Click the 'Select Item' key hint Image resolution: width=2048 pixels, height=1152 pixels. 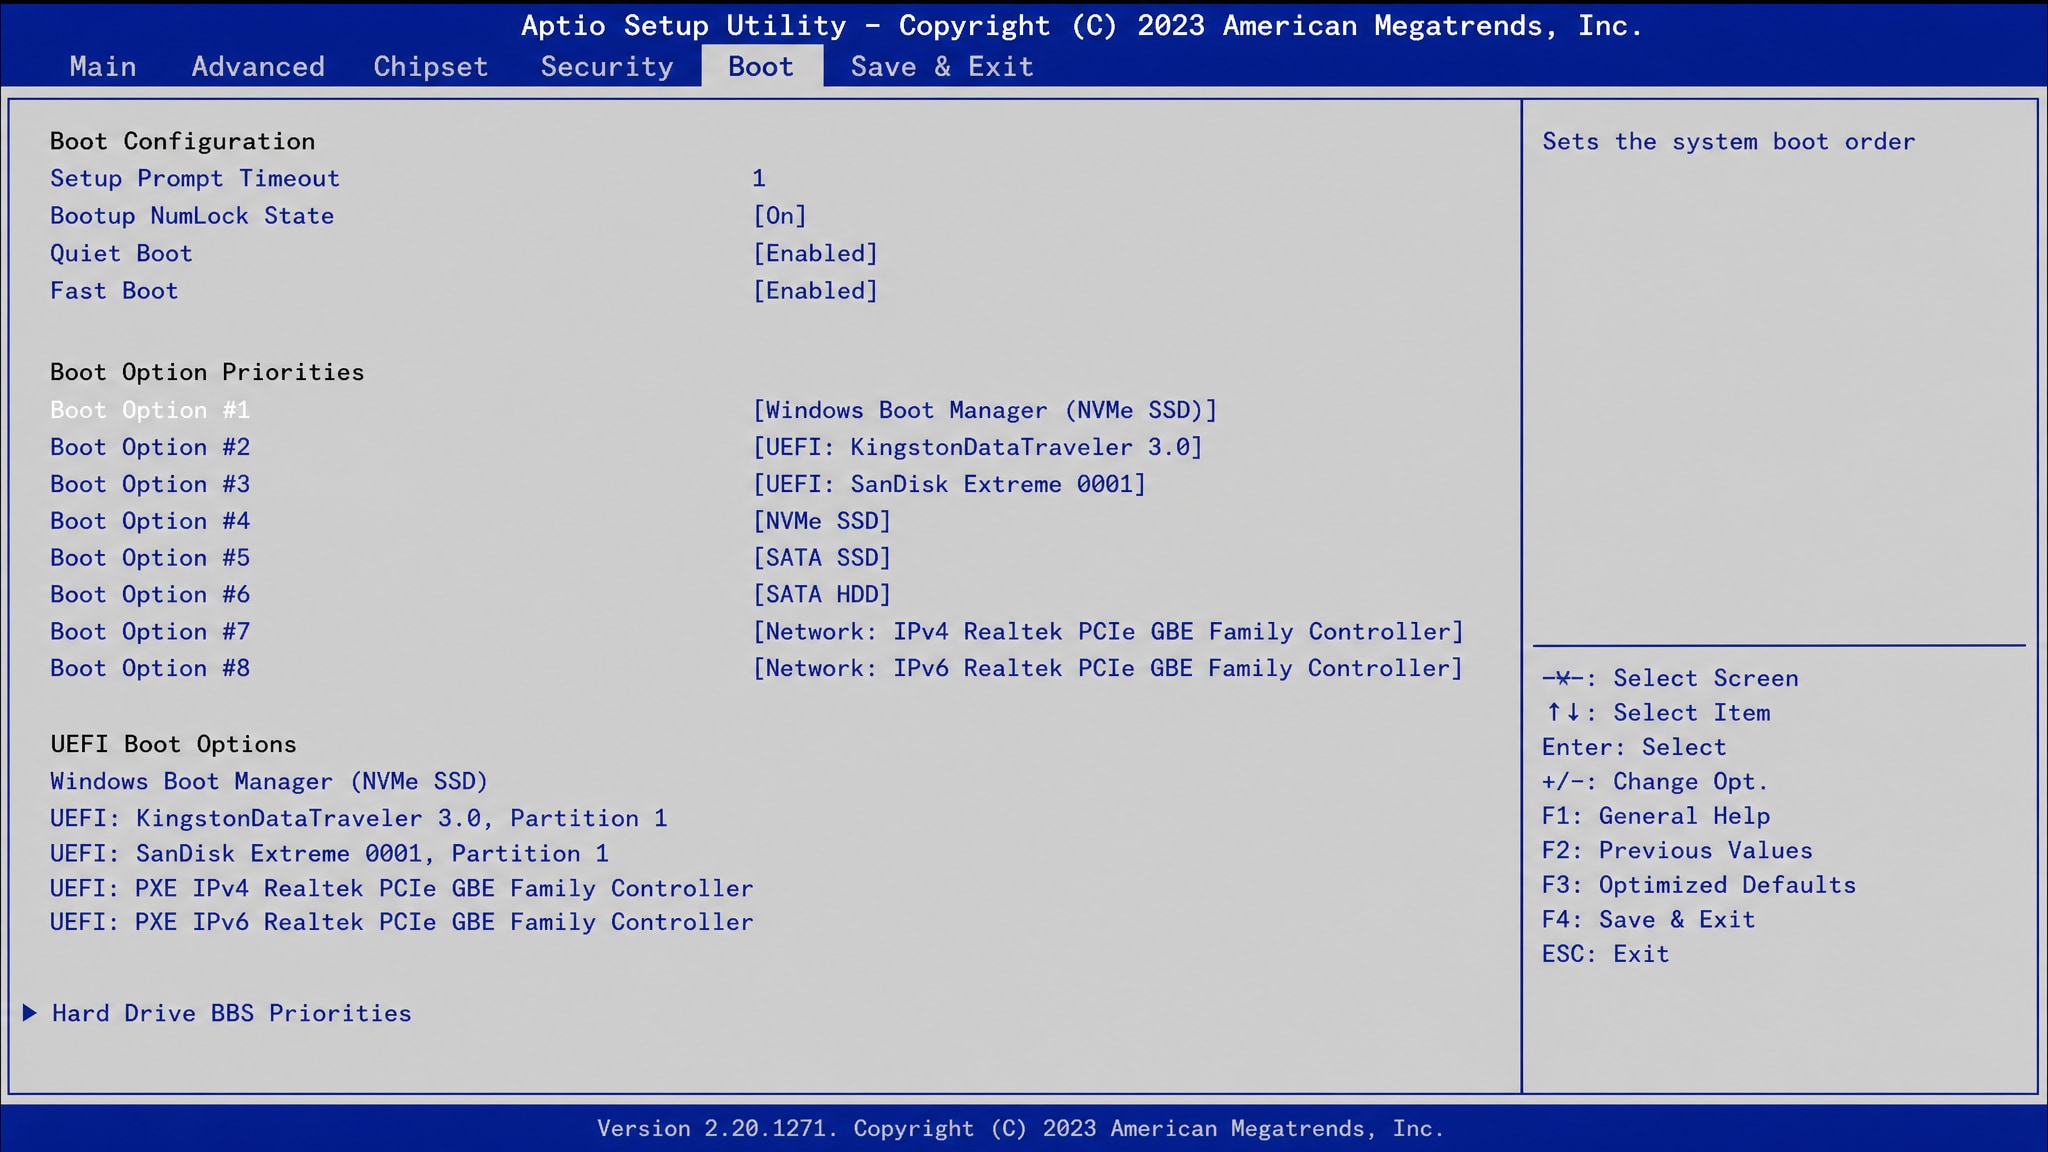coord(1656,713)
